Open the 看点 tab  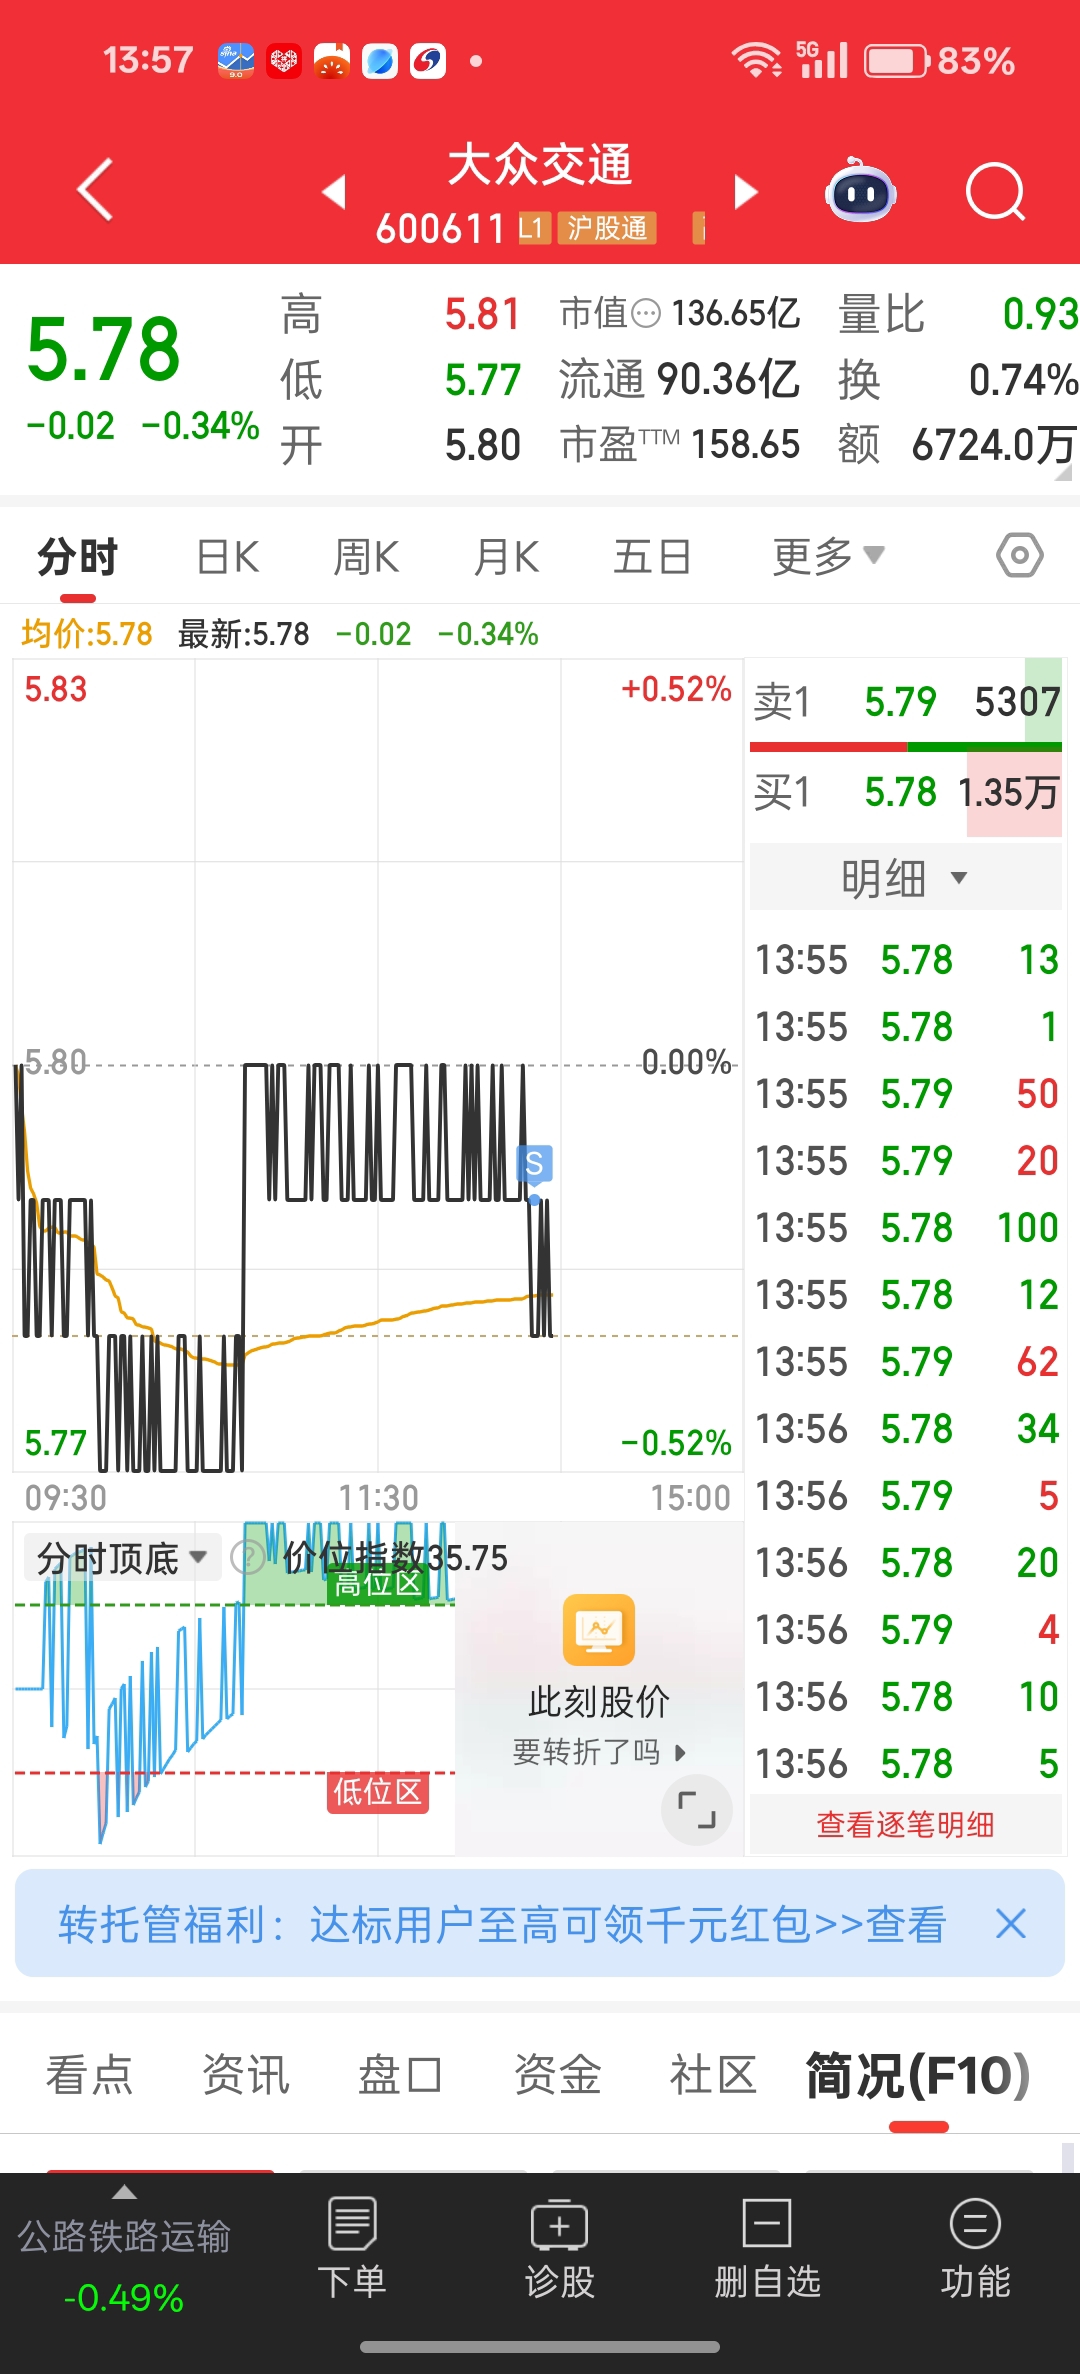coord(89,2074)
